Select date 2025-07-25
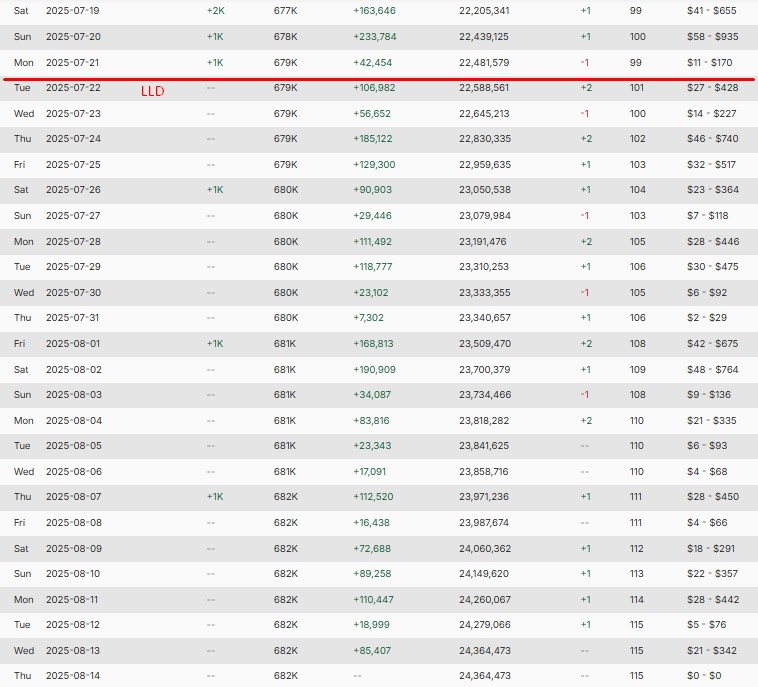This screenshot has height=687, width=758. tap(73, 165)
